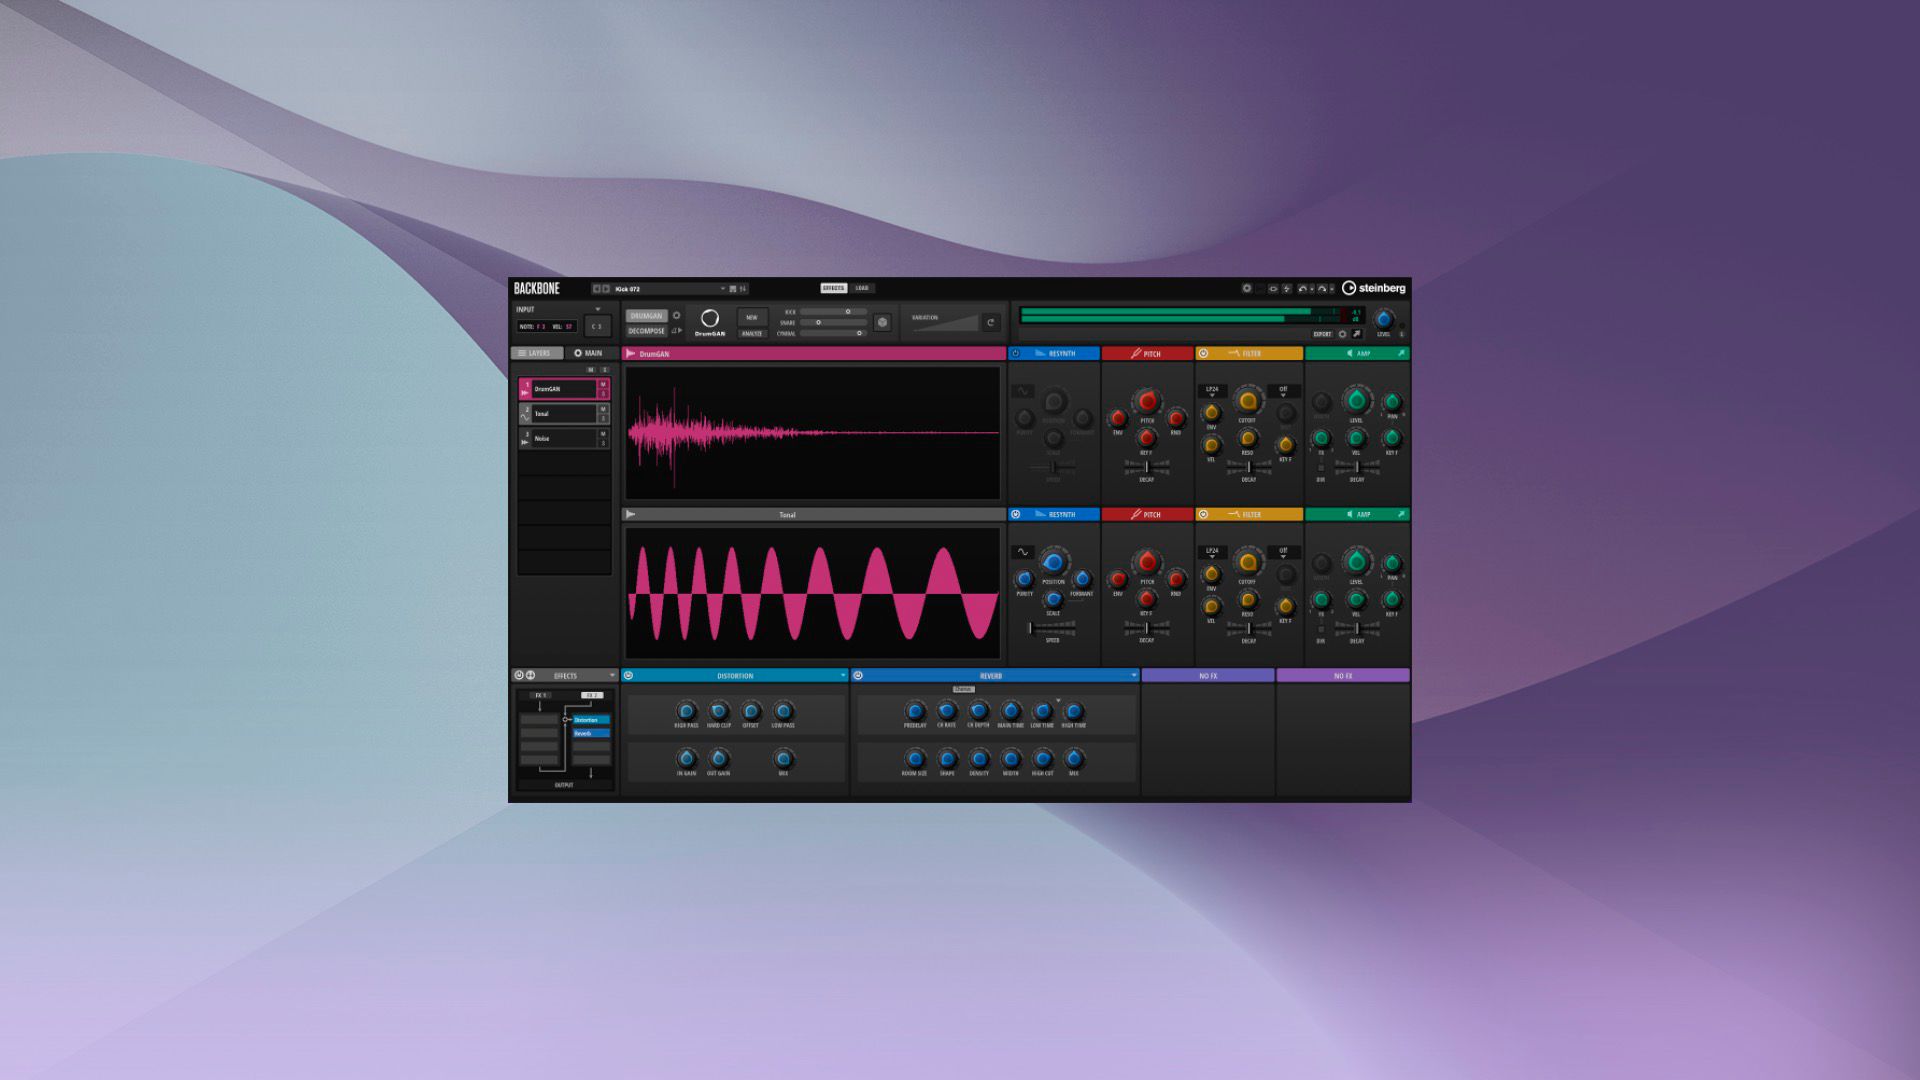Adjust the CYMBAL slider
Image resolution: width=1920 pixels, height=1080 pixels.
(x=832, y=334)
